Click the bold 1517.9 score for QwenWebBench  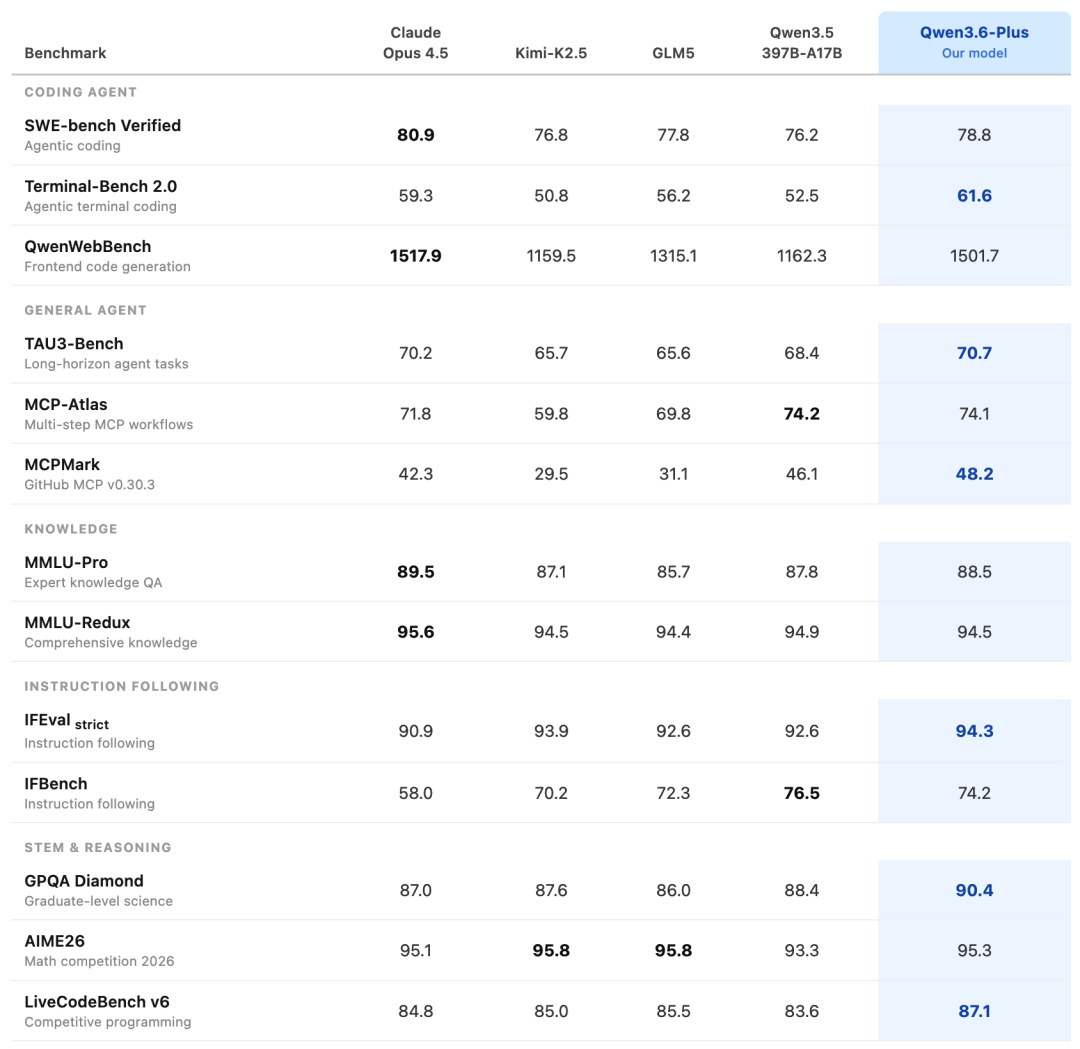pyautogui.click(x=415, y=256)
